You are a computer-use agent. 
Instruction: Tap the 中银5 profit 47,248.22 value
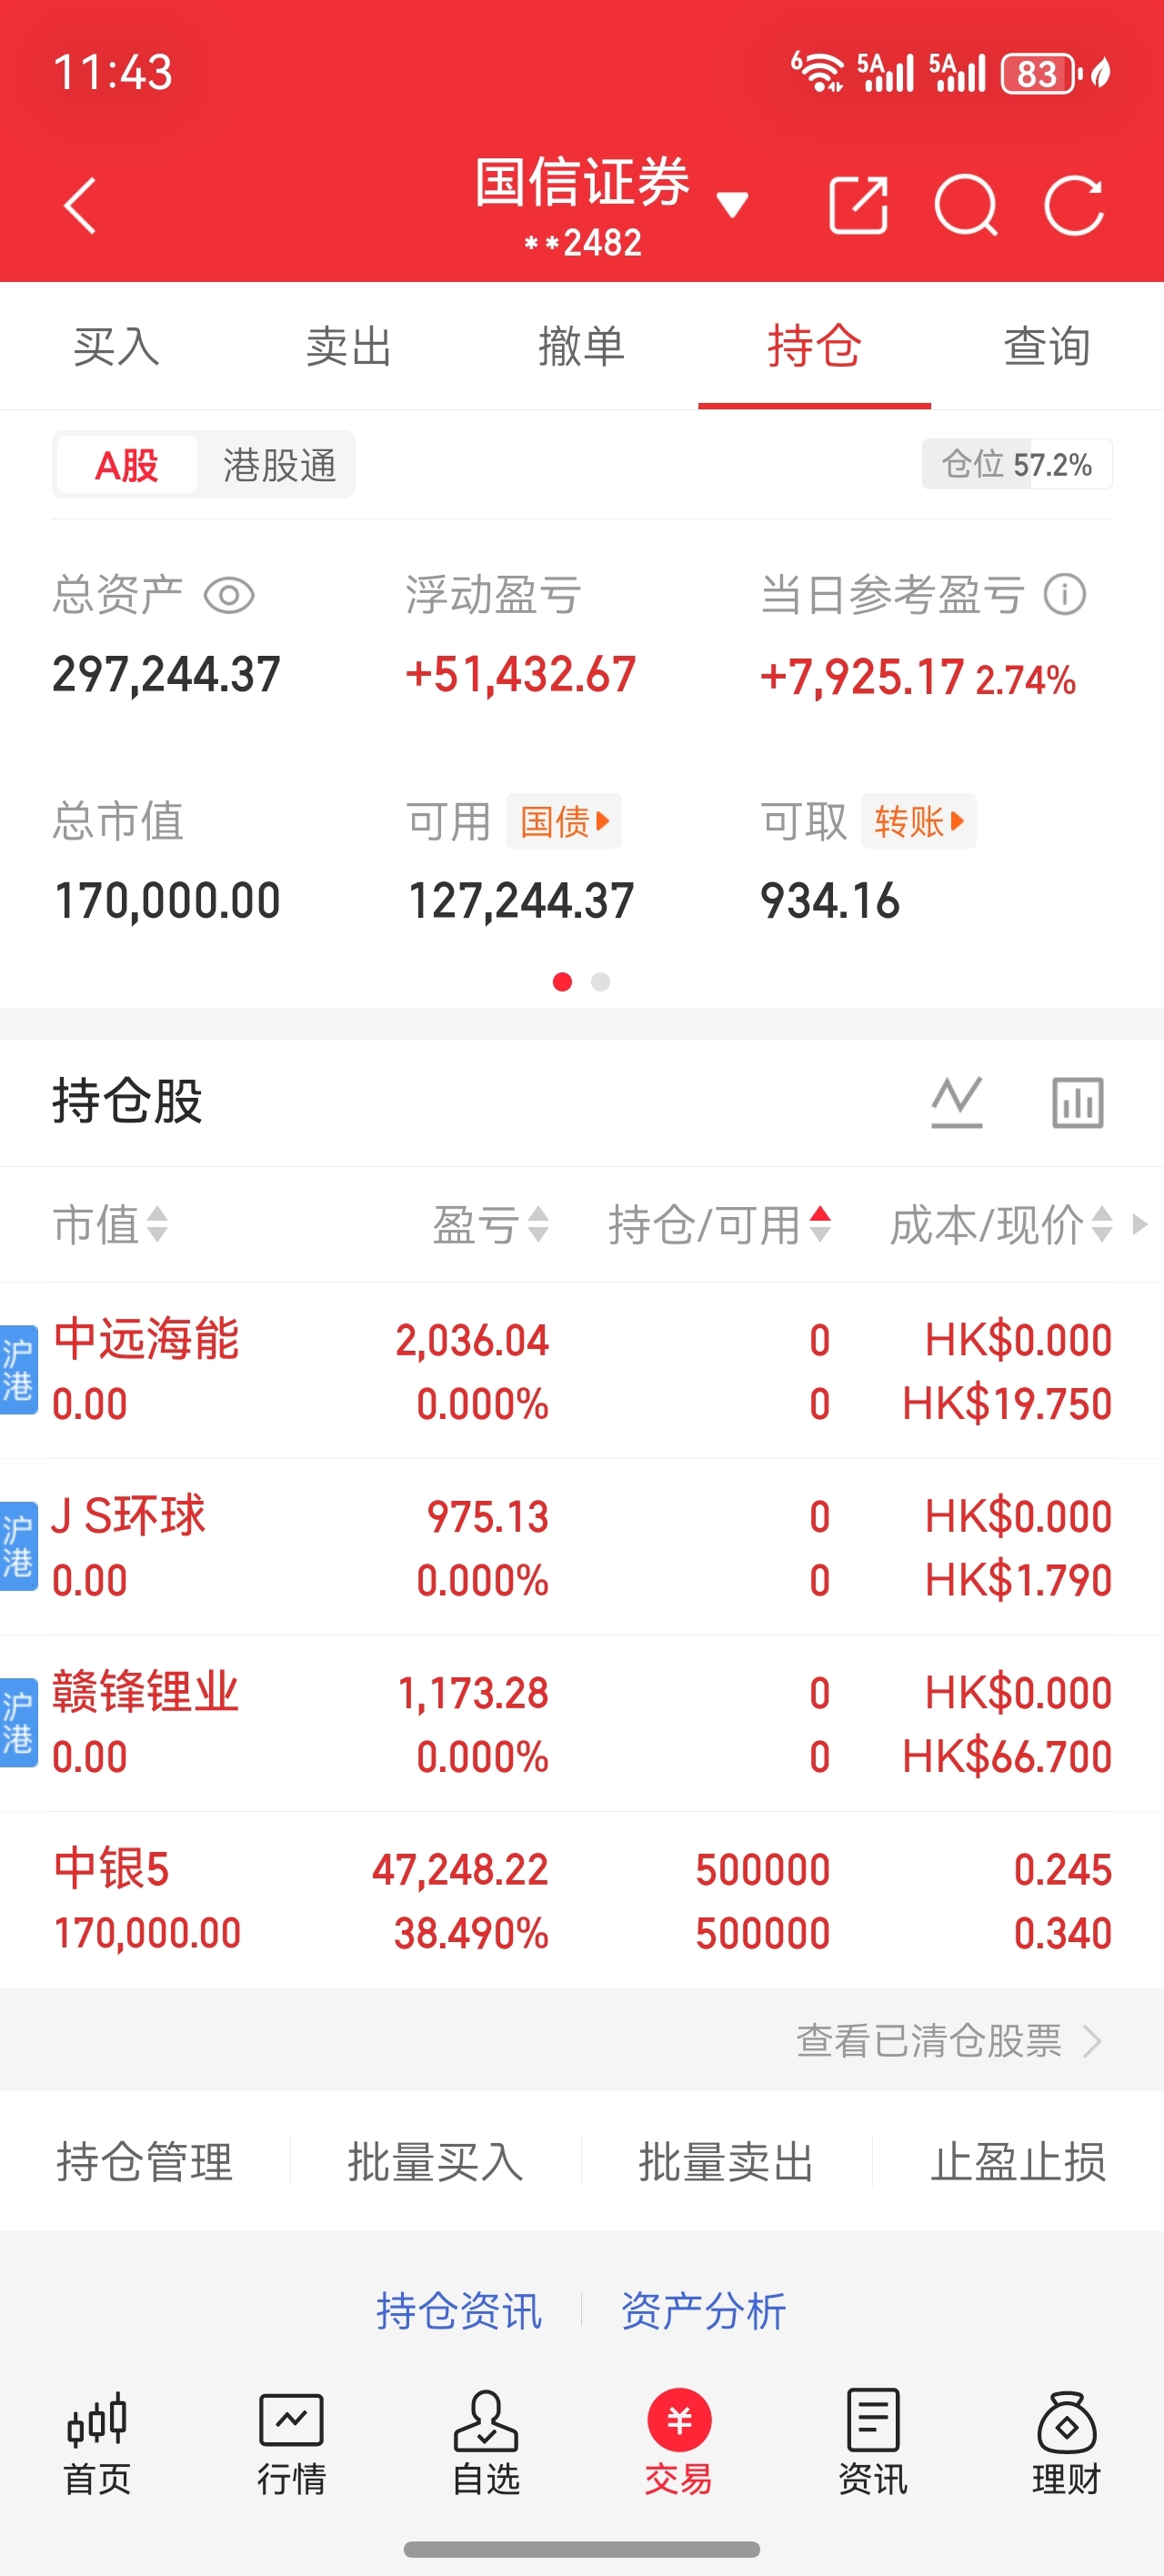click(460, 1869)
